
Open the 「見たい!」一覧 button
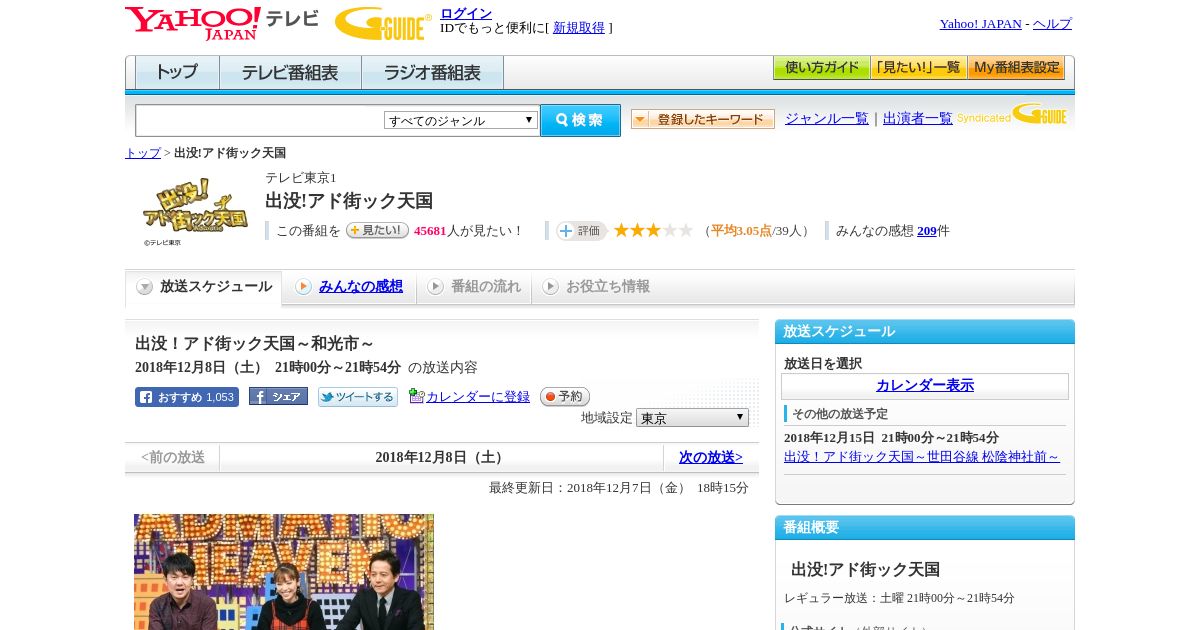[918, 68]
